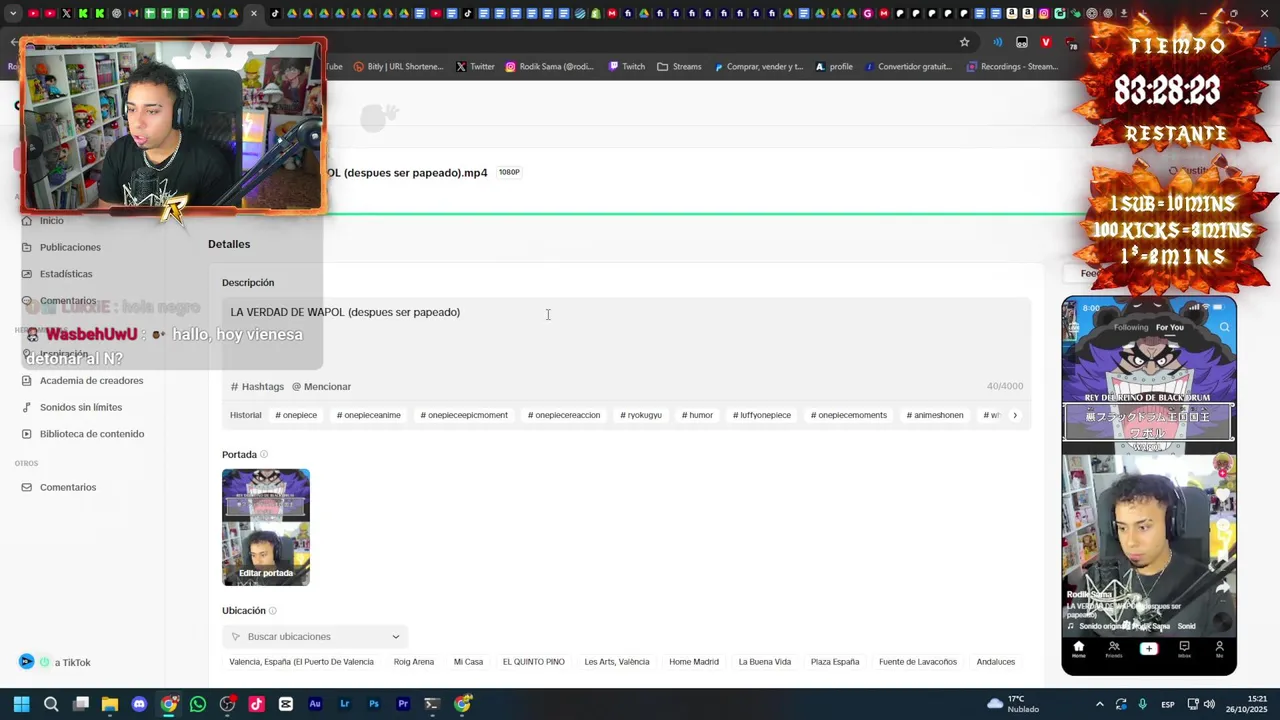Tap Following in the phone preview
The image size is (1280, 720).
coord(1131,327)
